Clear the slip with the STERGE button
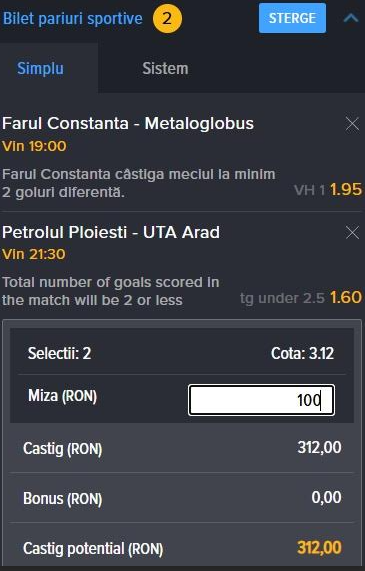Image resolution: width=365 pixels, height=571 pixels. click(x=292, y=18)
